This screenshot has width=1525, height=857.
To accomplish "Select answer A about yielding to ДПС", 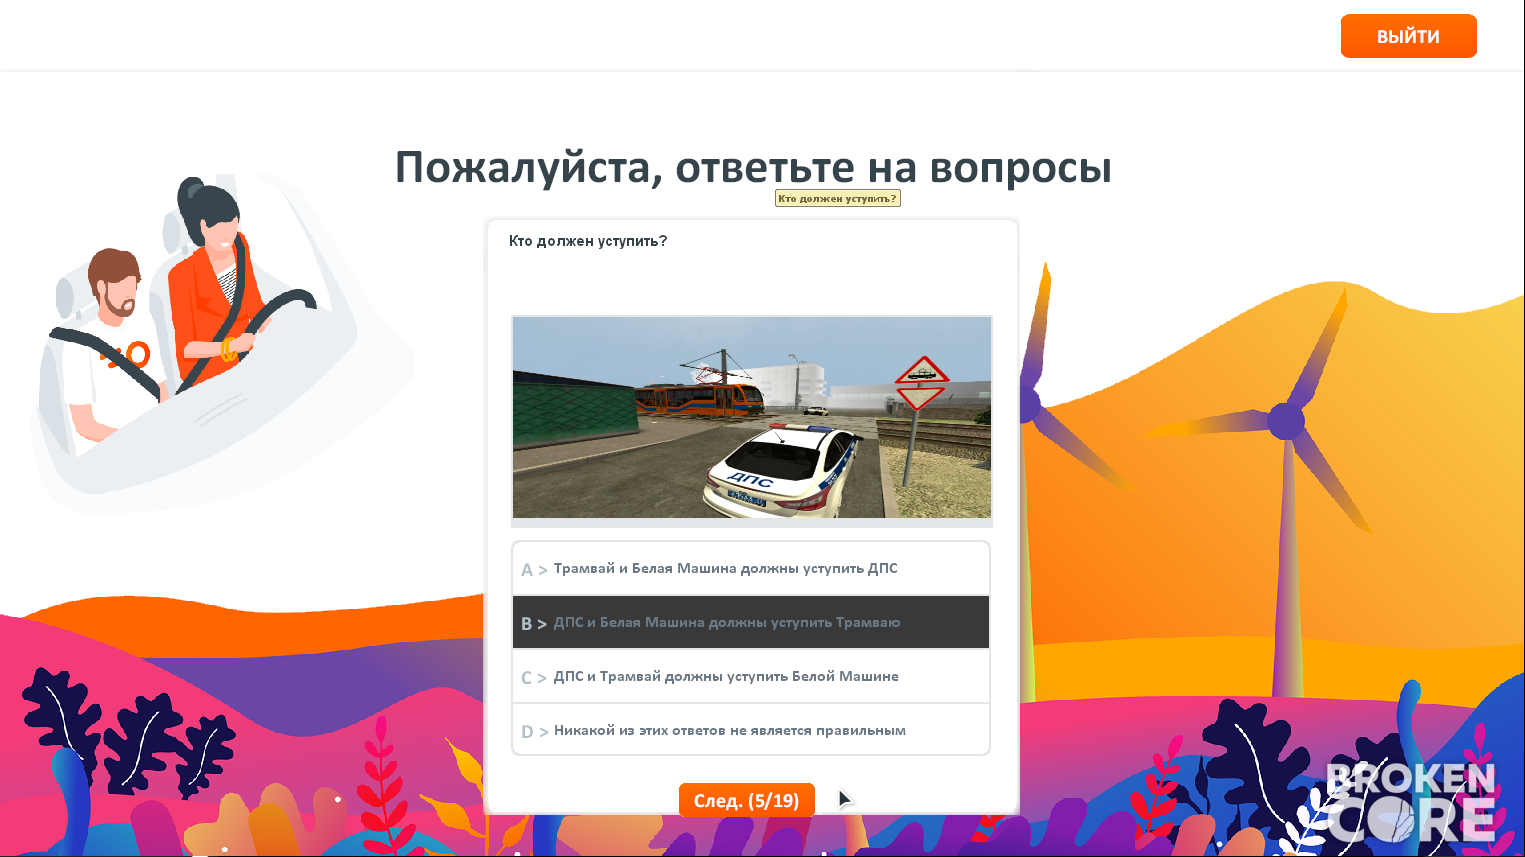I will click(x=751, y=569).
